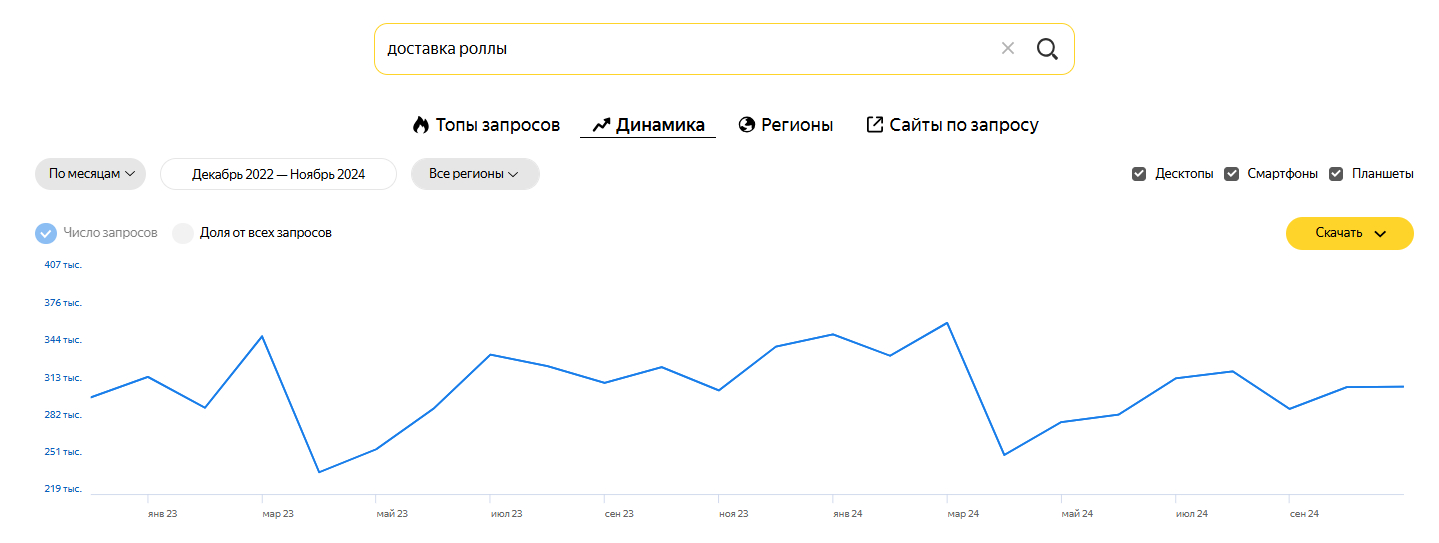Click the globe icon for Регионы
Viewport: 1439px width, 543px height.
click(746, 125)
